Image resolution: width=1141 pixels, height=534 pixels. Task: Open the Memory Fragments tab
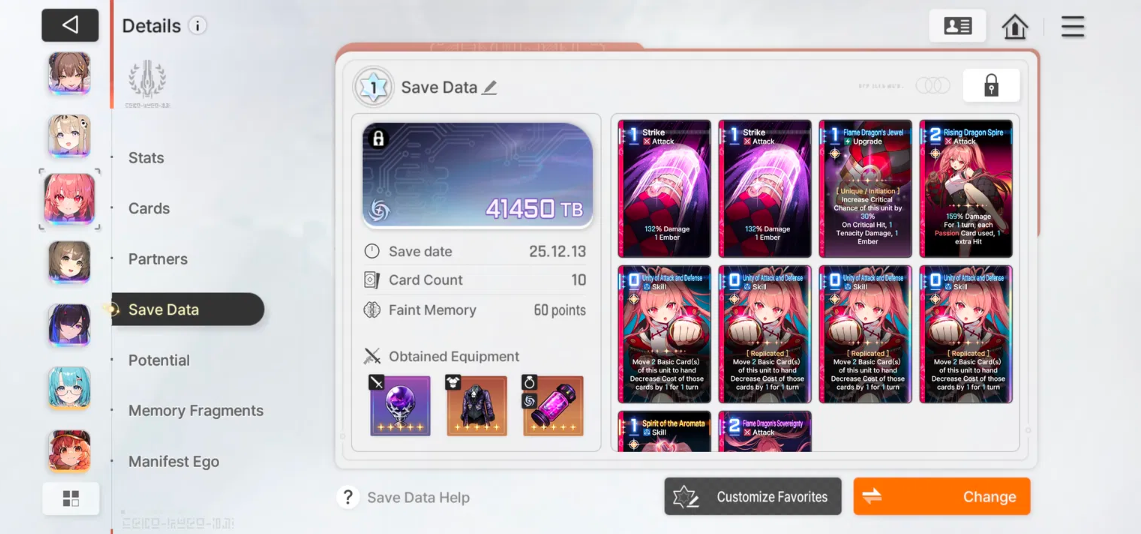coord(196,411)
